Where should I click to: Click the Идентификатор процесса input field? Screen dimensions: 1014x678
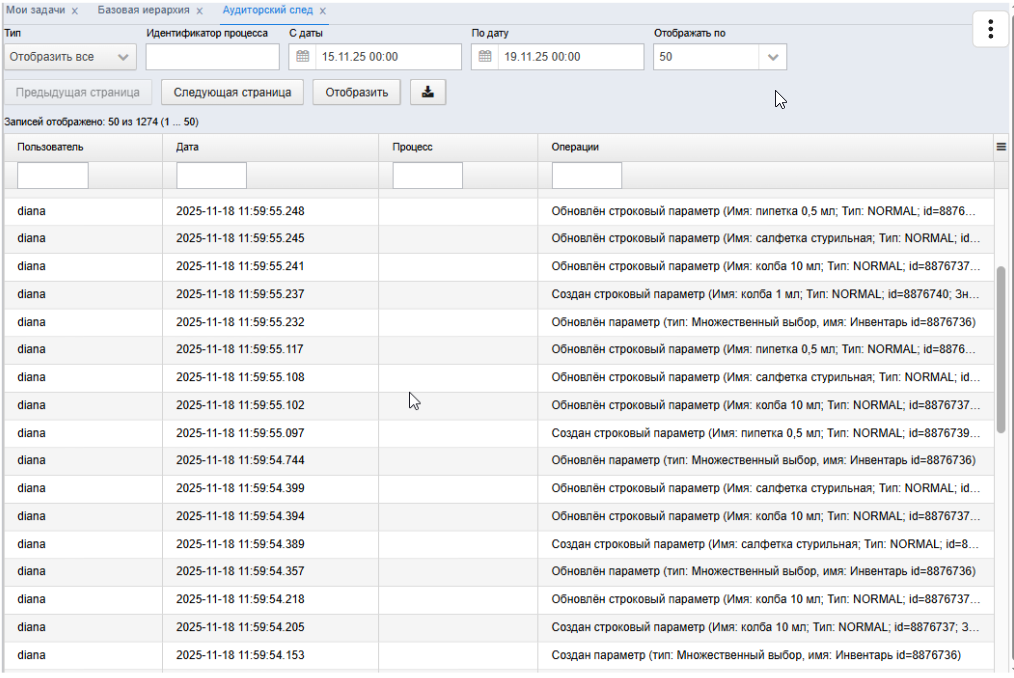212,57
